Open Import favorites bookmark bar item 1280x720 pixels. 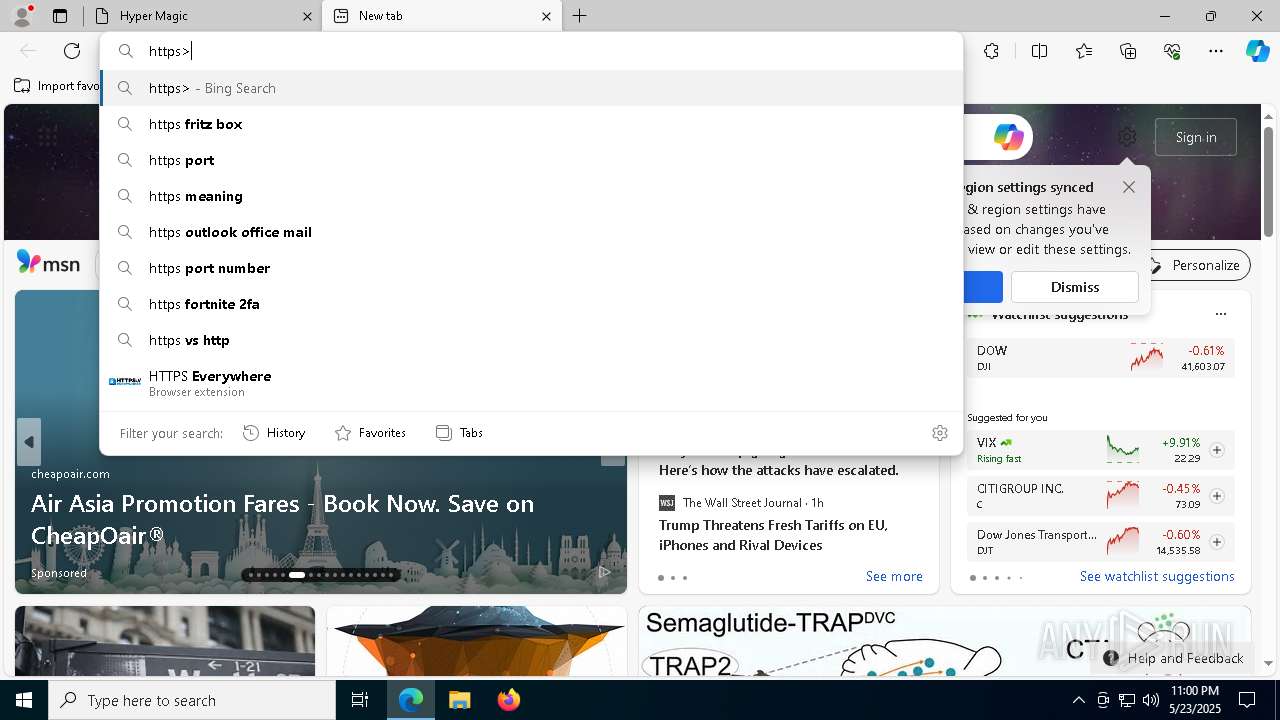point(56,86)
